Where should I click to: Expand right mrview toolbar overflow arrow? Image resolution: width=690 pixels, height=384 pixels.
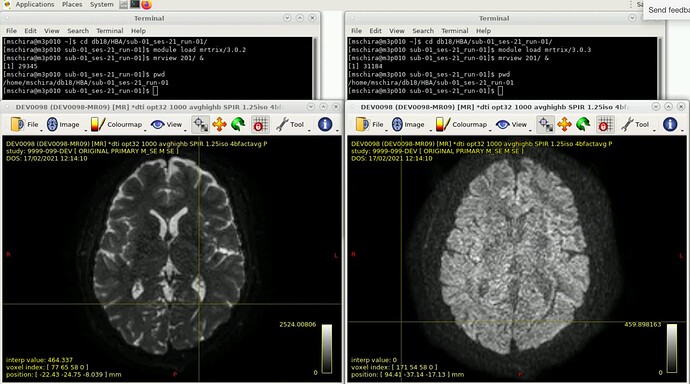pos(683,130)
